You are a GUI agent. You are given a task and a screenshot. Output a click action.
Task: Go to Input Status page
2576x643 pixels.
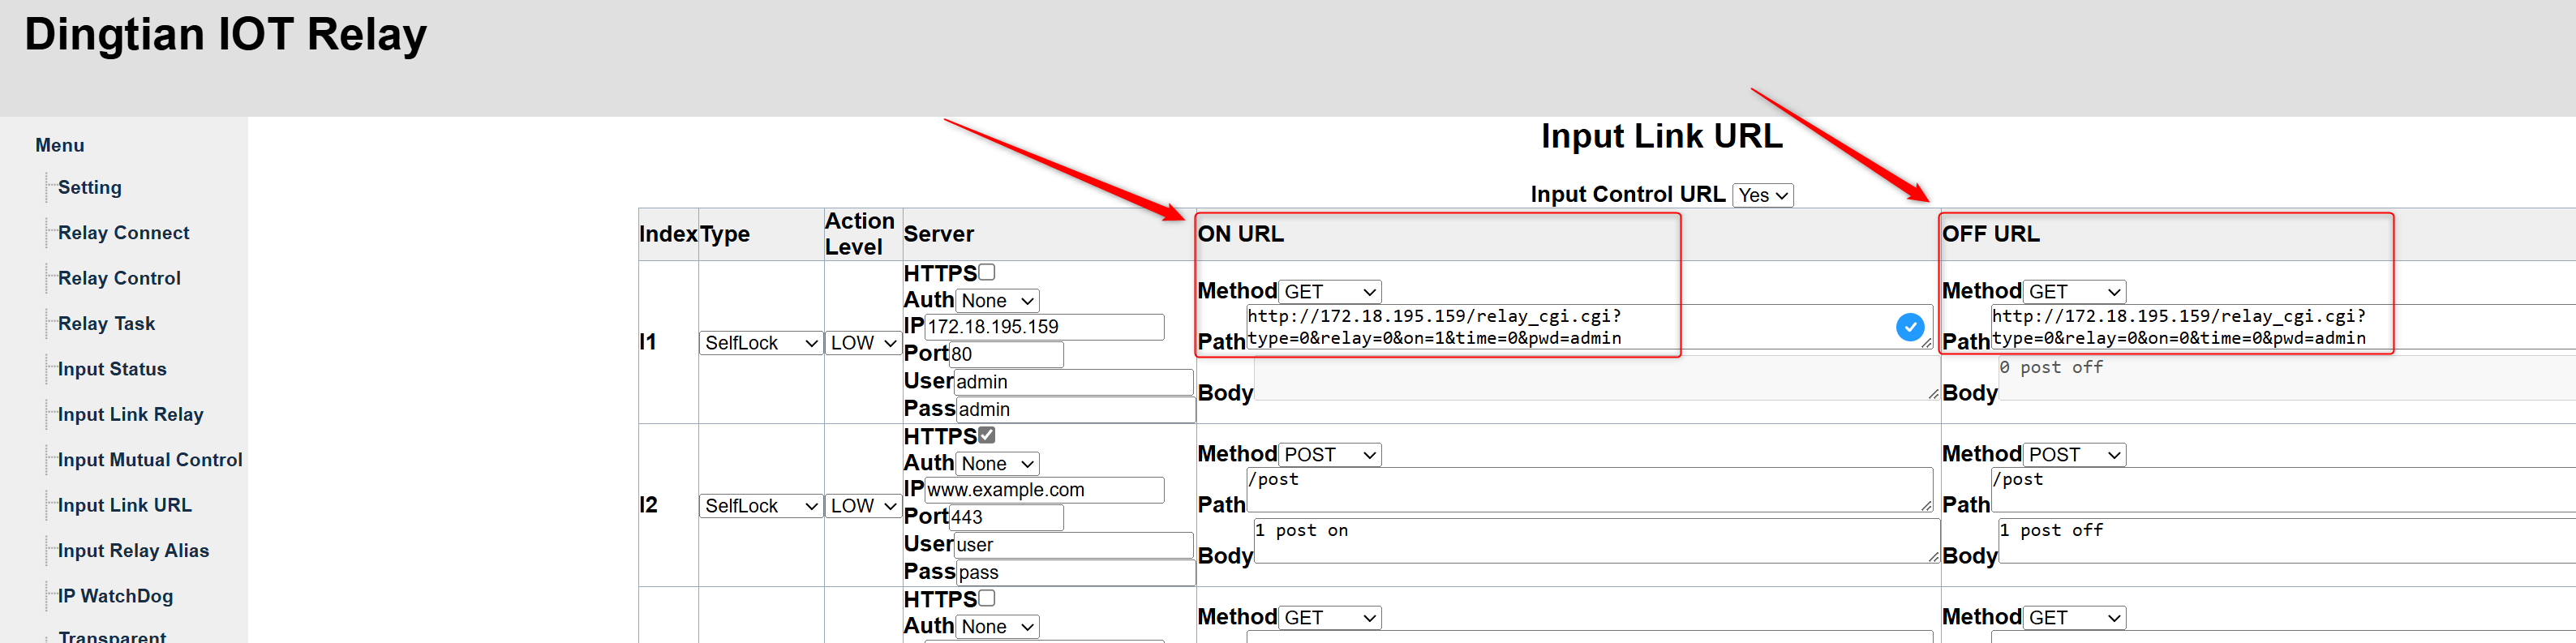[x=112, y=369]
